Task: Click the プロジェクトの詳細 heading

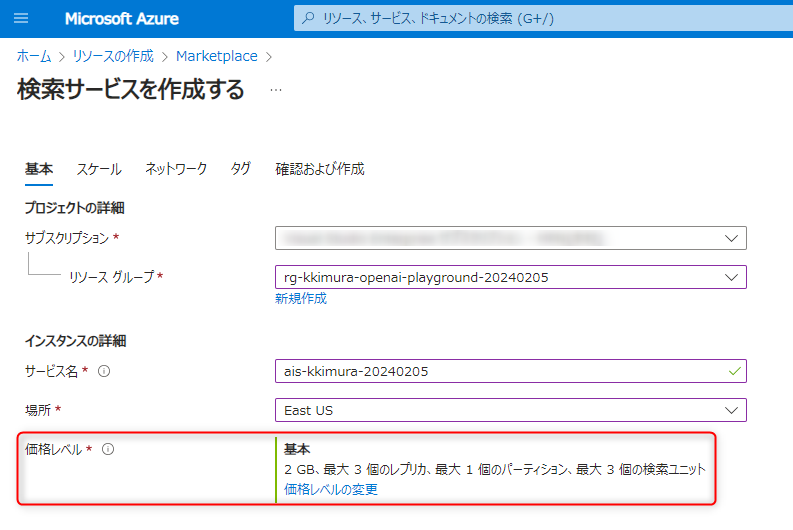Action: coord(74,208)
